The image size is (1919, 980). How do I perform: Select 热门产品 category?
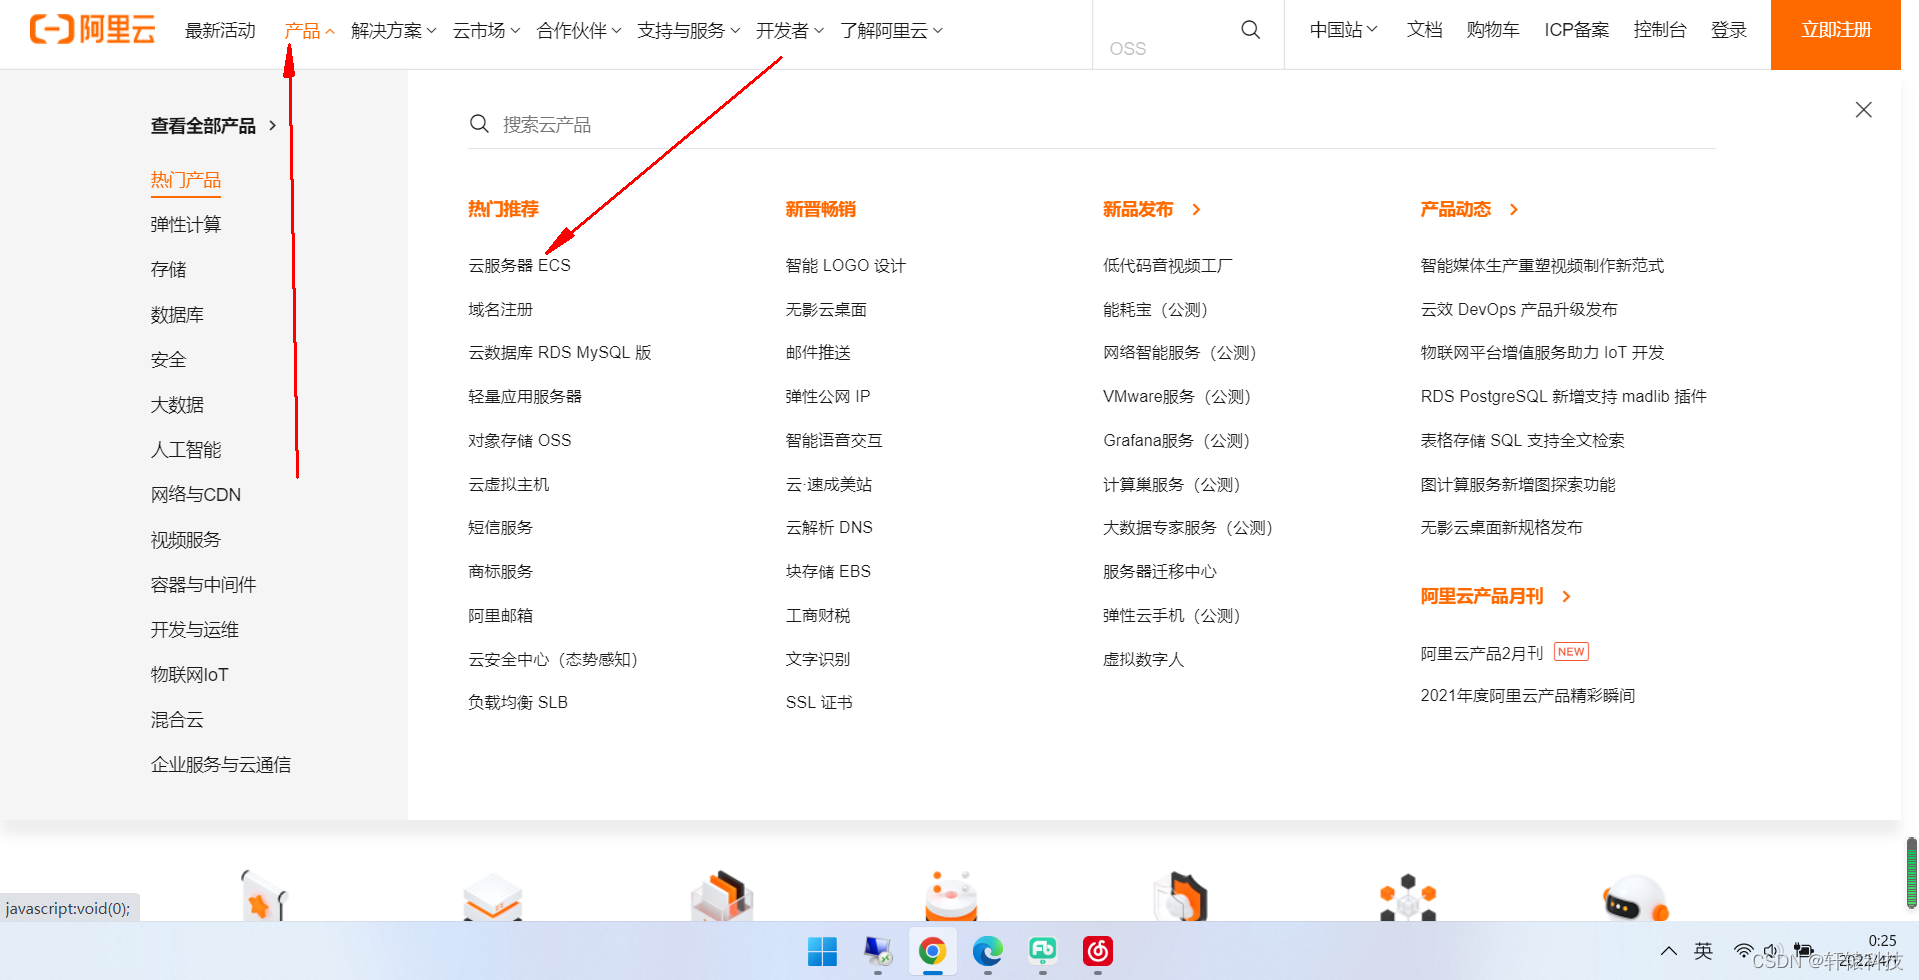186,180
